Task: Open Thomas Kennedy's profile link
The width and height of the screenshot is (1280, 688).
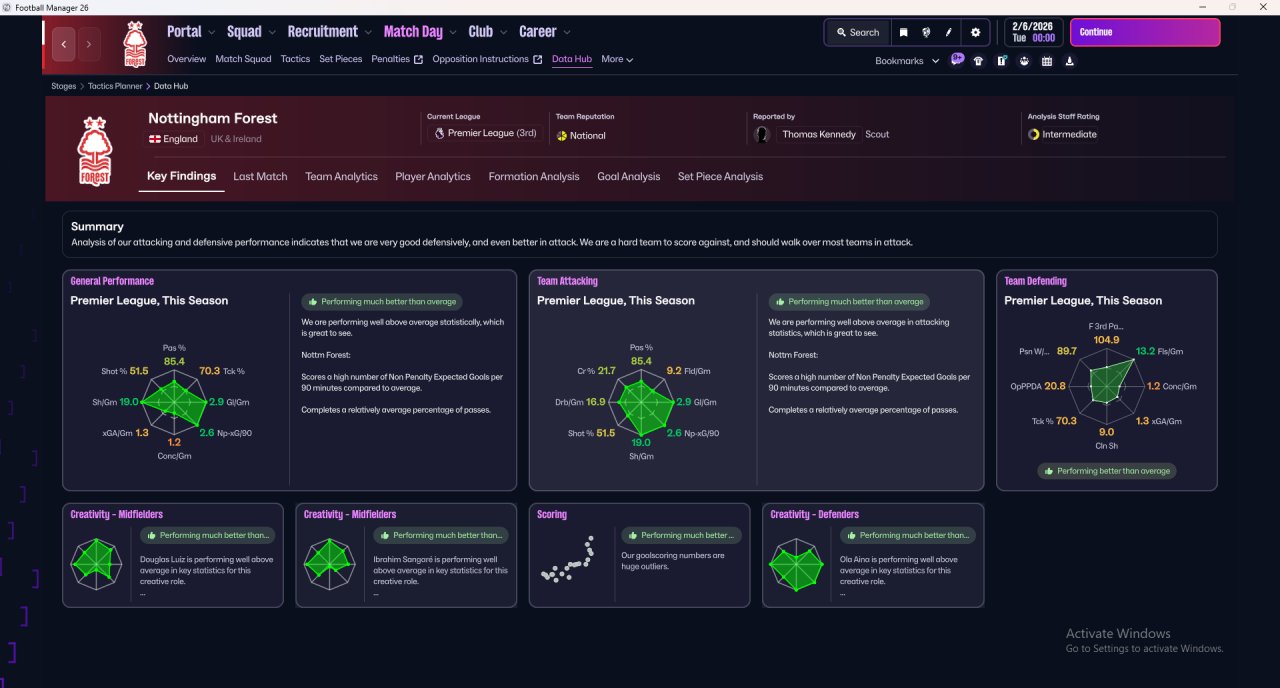Action: (x=819, y=134)
